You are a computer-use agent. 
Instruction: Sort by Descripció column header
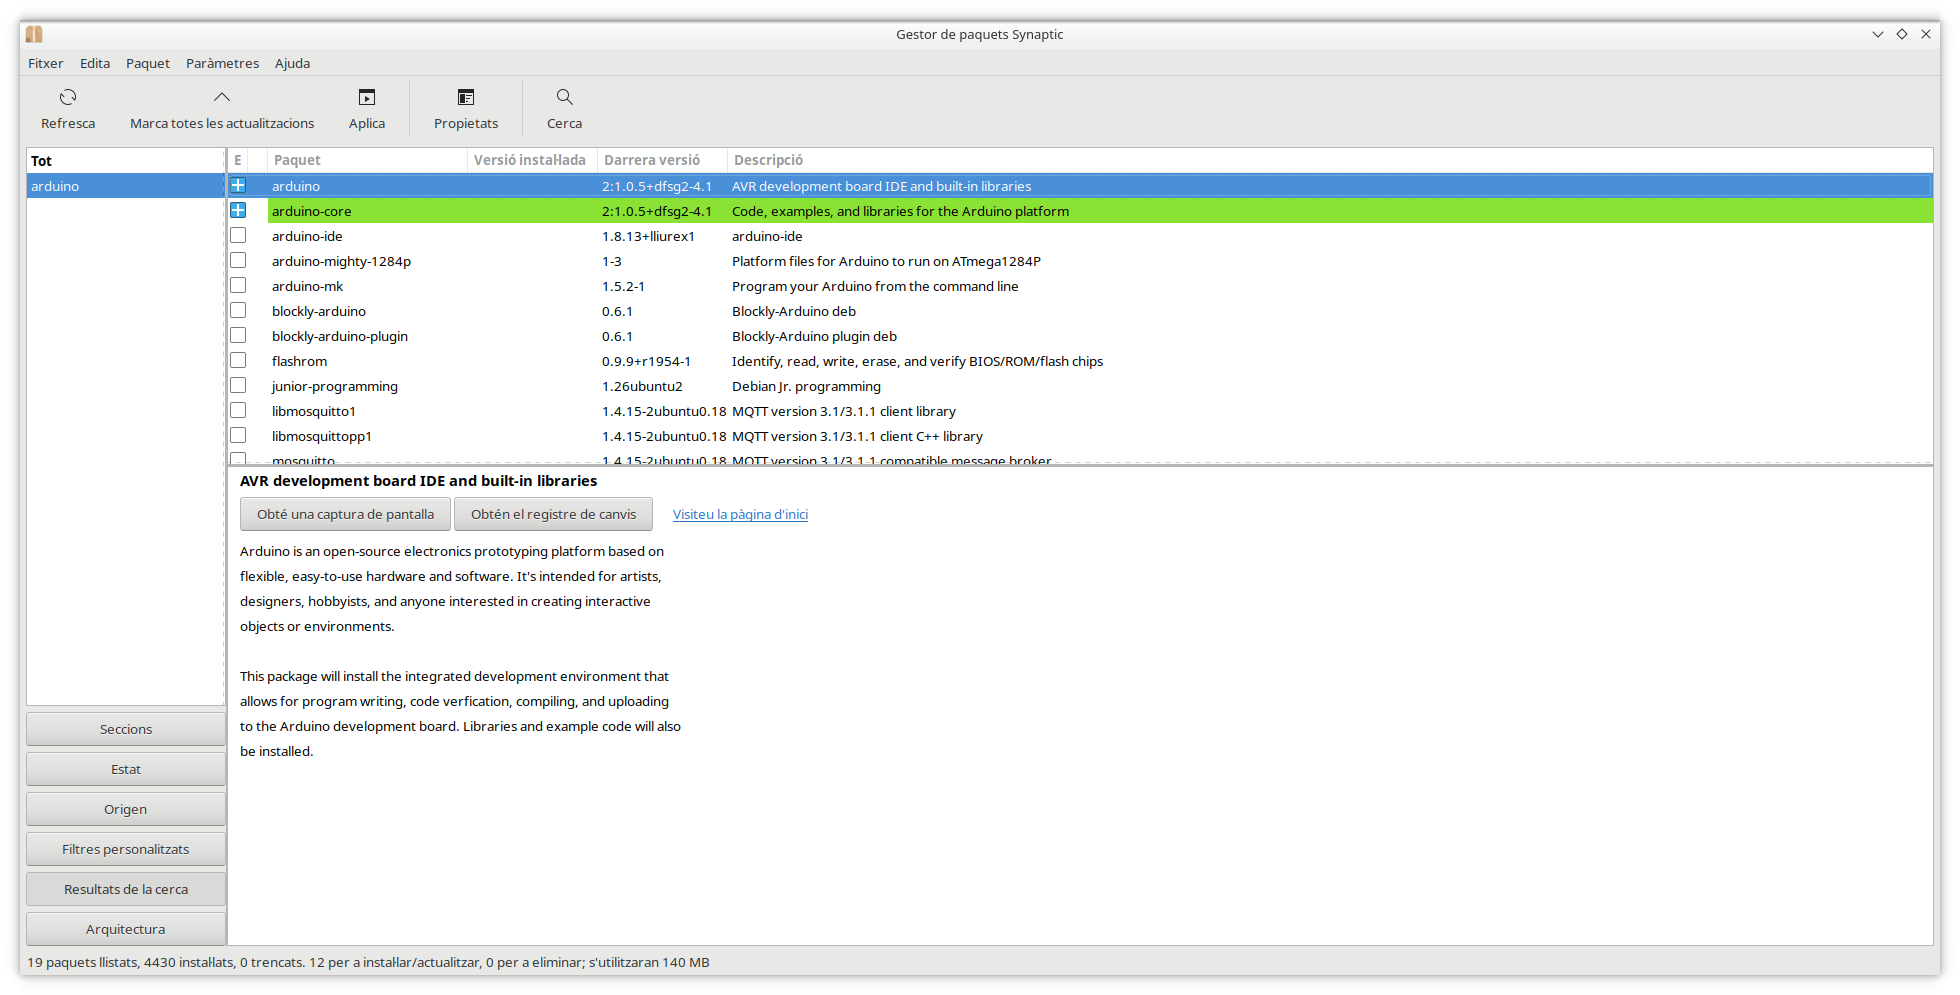[x=1329, y=160]
